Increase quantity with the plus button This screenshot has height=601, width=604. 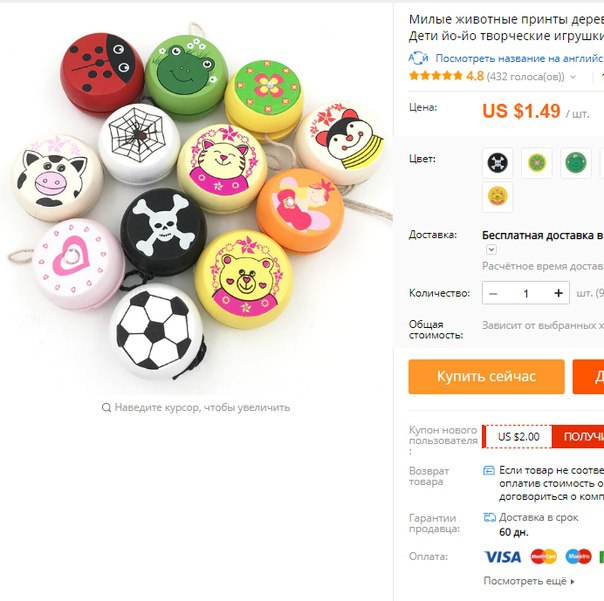pyautogui.click(x=559, y=294)
